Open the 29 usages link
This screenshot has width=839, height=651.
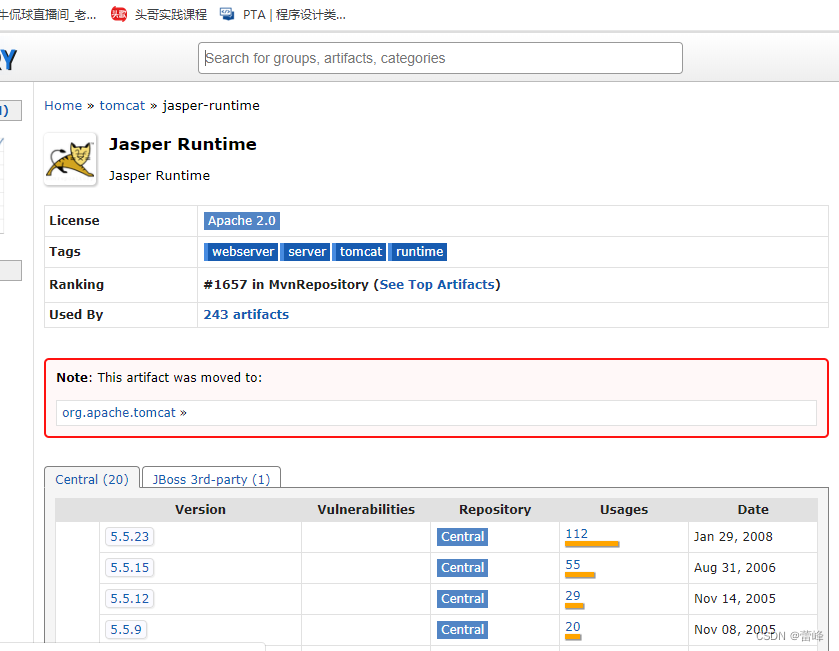pyautogui.click(x=573, y=595)
